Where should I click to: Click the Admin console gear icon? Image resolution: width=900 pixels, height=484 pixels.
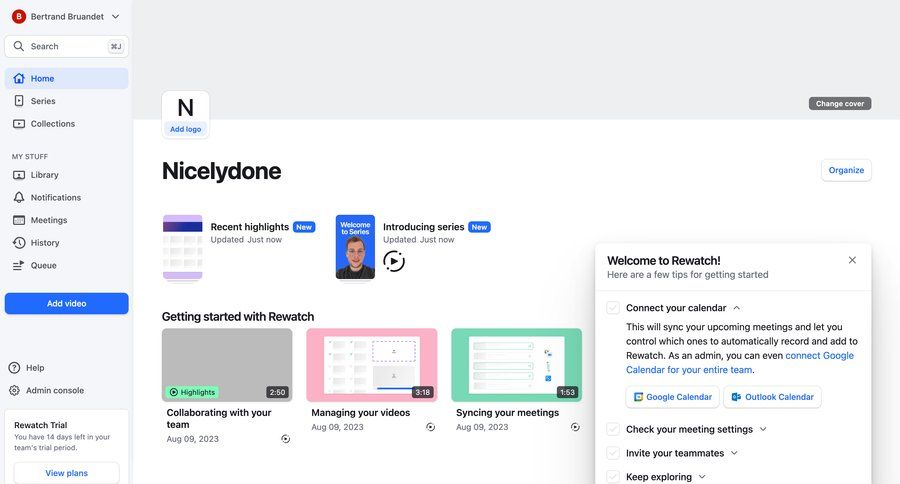click(14, 390)
